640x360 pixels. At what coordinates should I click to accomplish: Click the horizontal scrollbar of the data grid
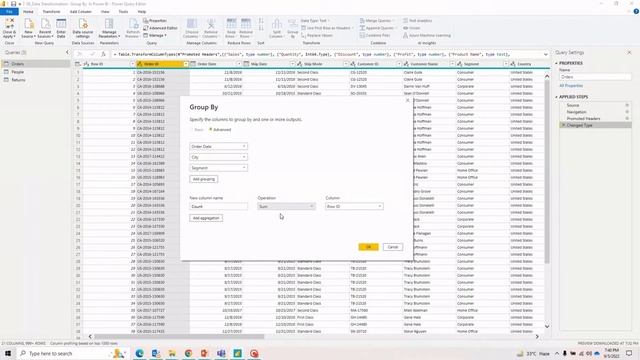point(179,336)
